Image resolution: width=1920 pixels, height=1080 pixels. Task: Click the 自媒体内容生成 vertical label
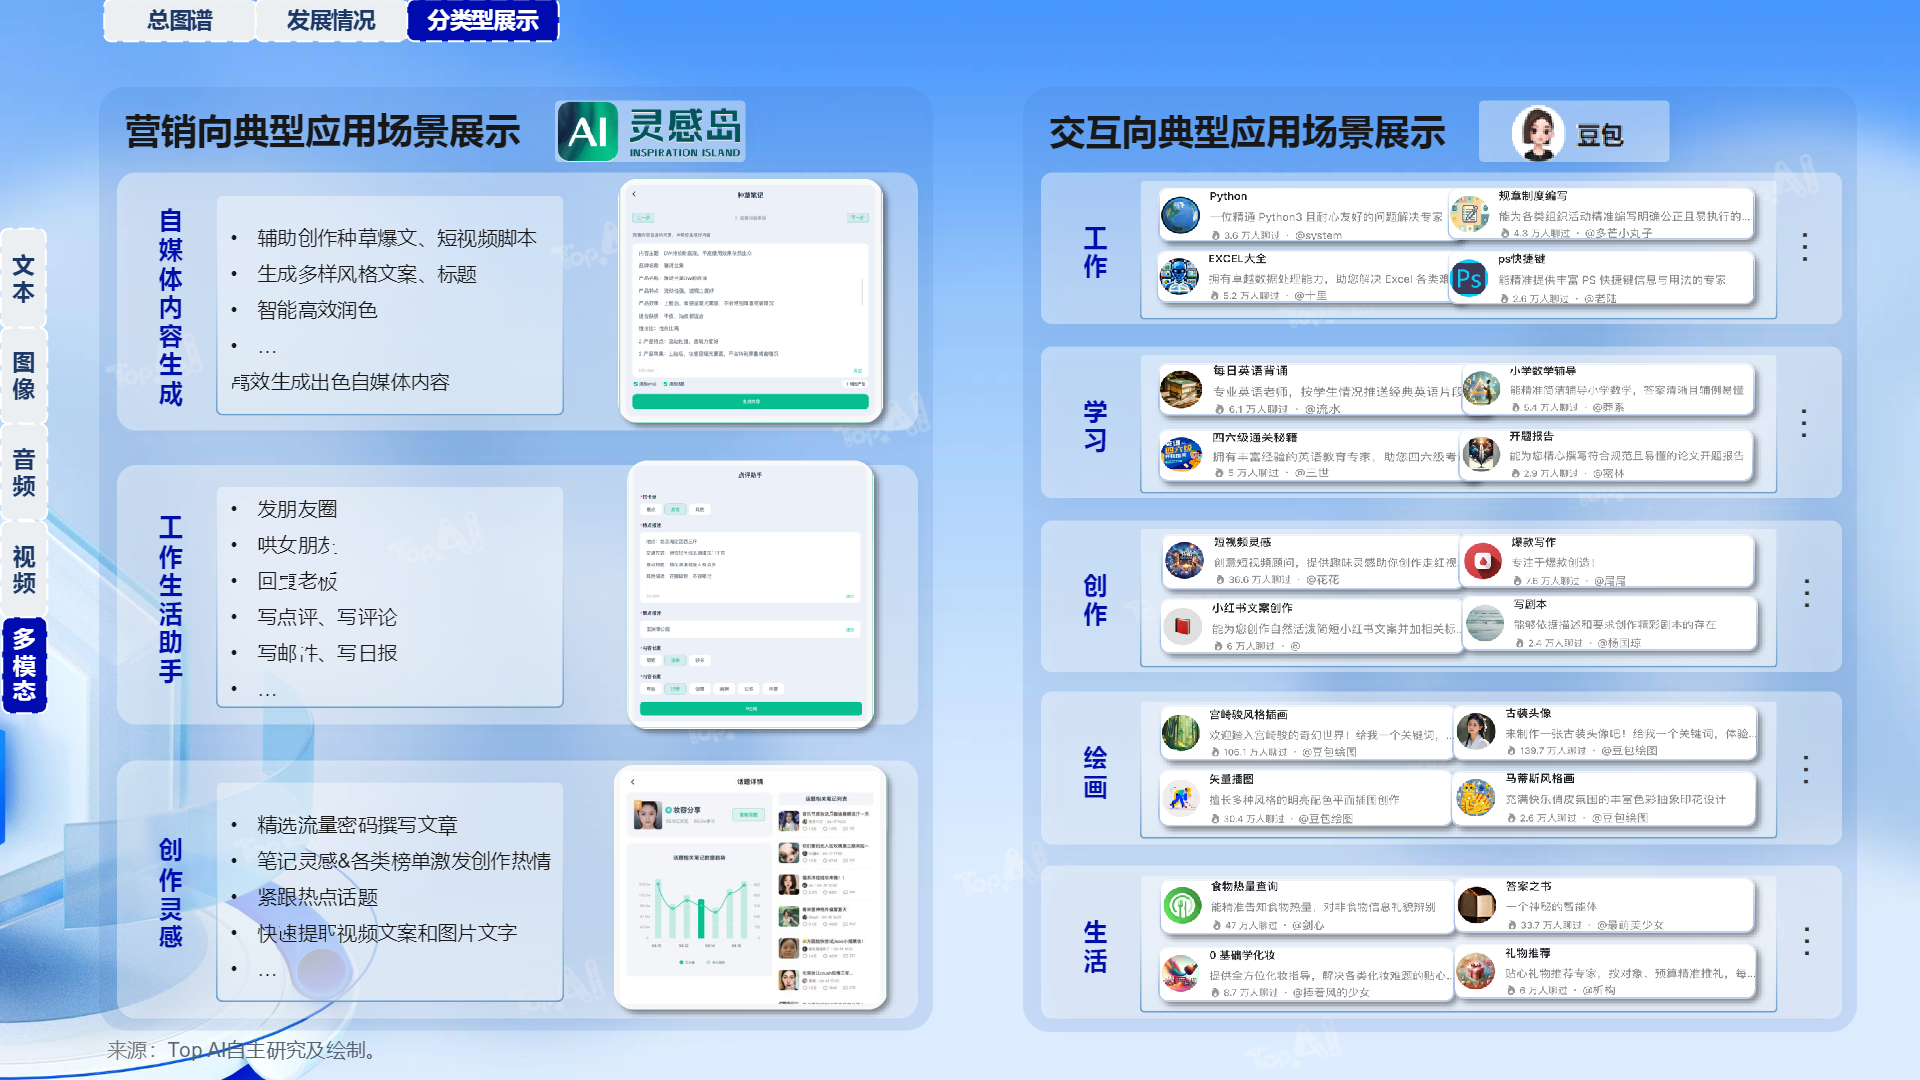coord(171,307)
